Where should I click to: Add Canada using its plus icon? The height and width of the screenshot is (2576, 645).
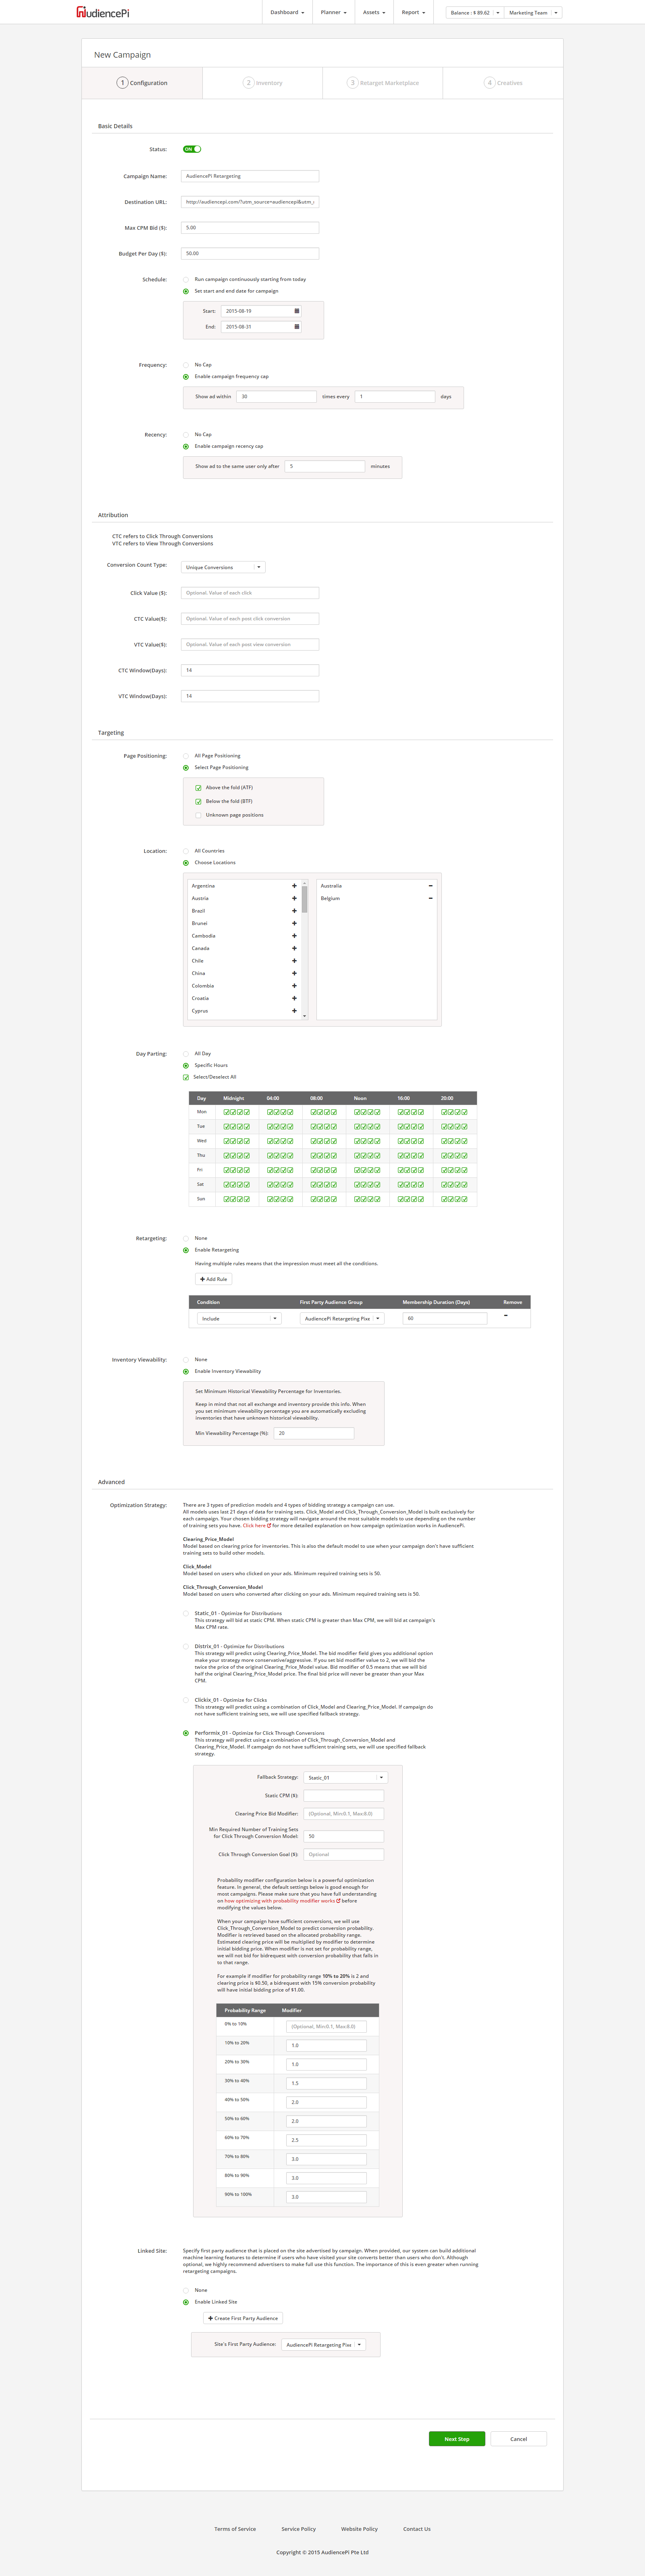(294, 948)
